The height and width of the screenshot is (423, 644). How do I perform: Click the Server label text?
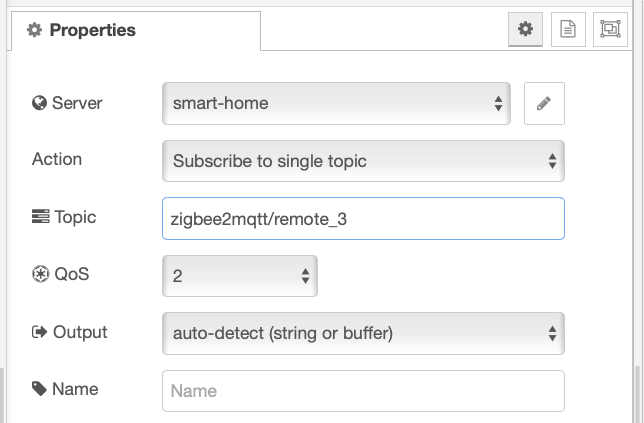pyautogui.click(x=77, y=103)
